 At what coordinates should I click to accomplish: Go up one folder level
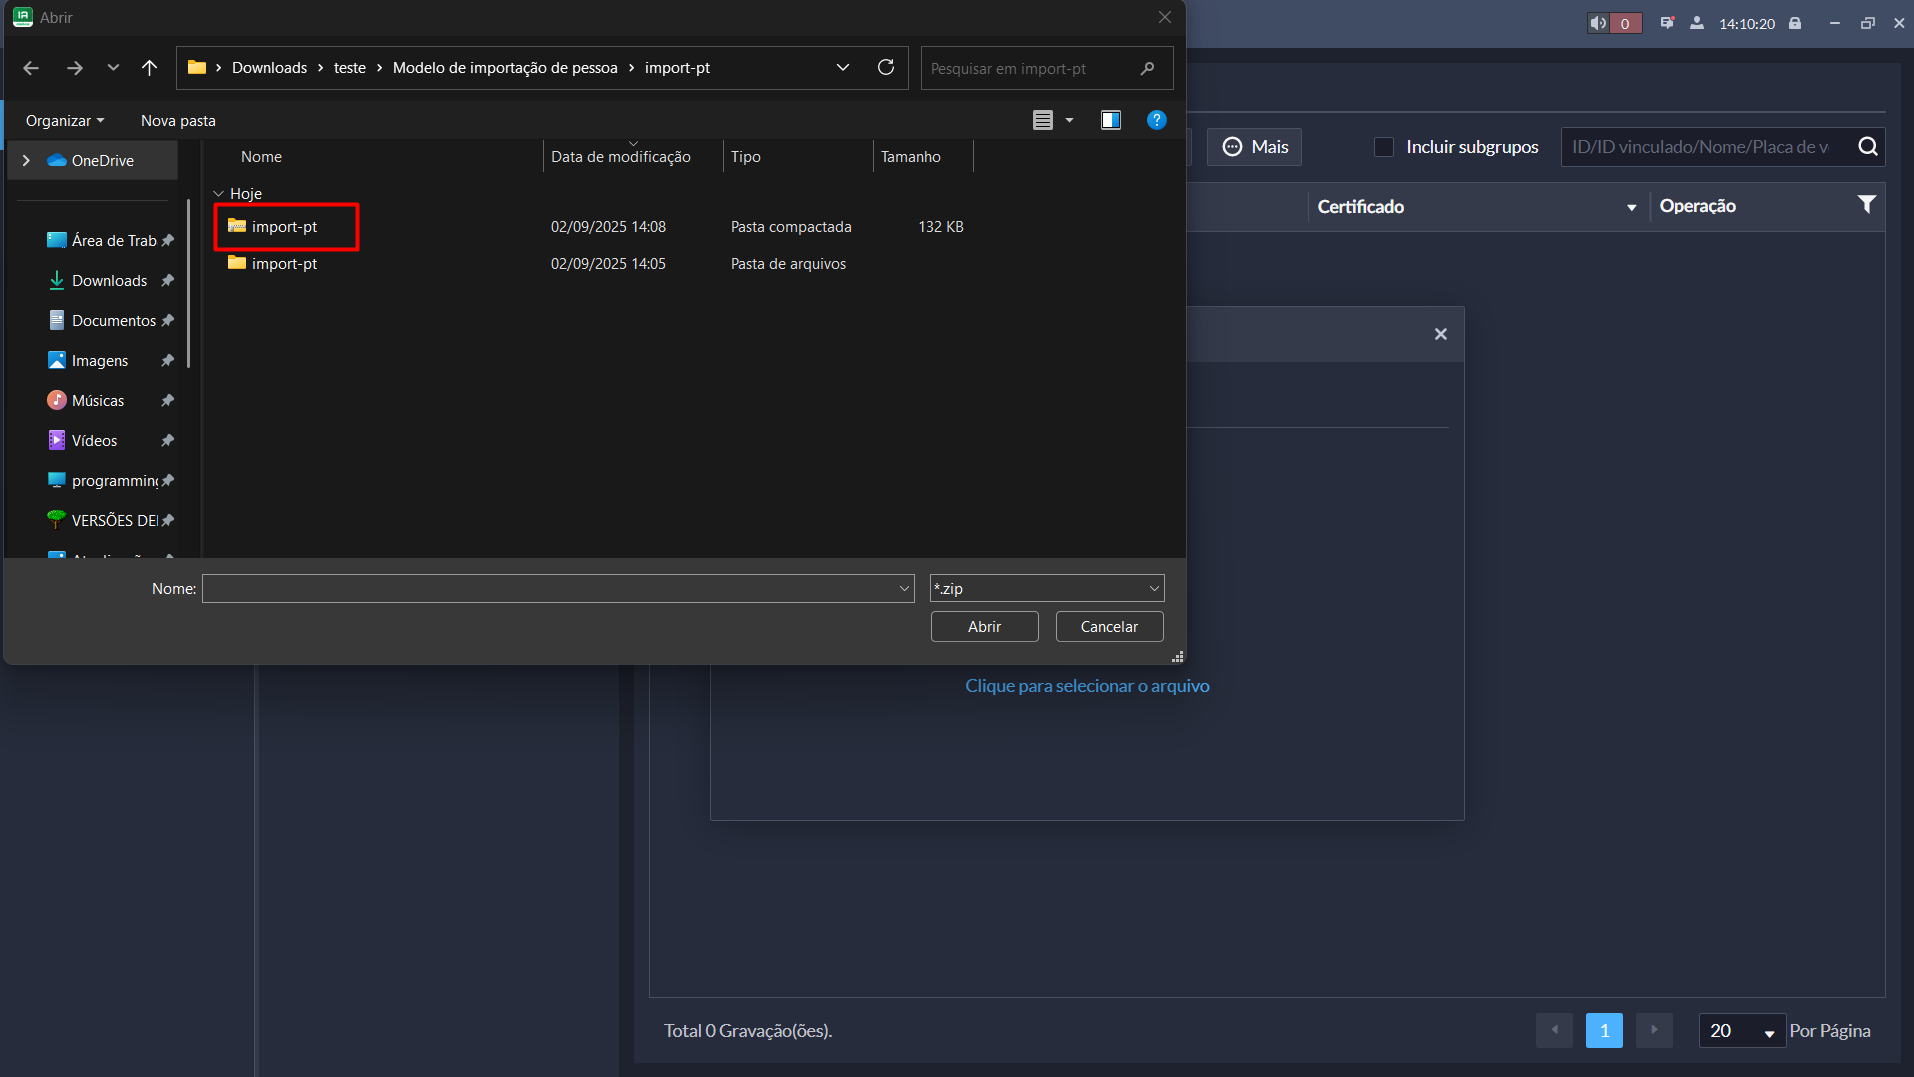149,68
